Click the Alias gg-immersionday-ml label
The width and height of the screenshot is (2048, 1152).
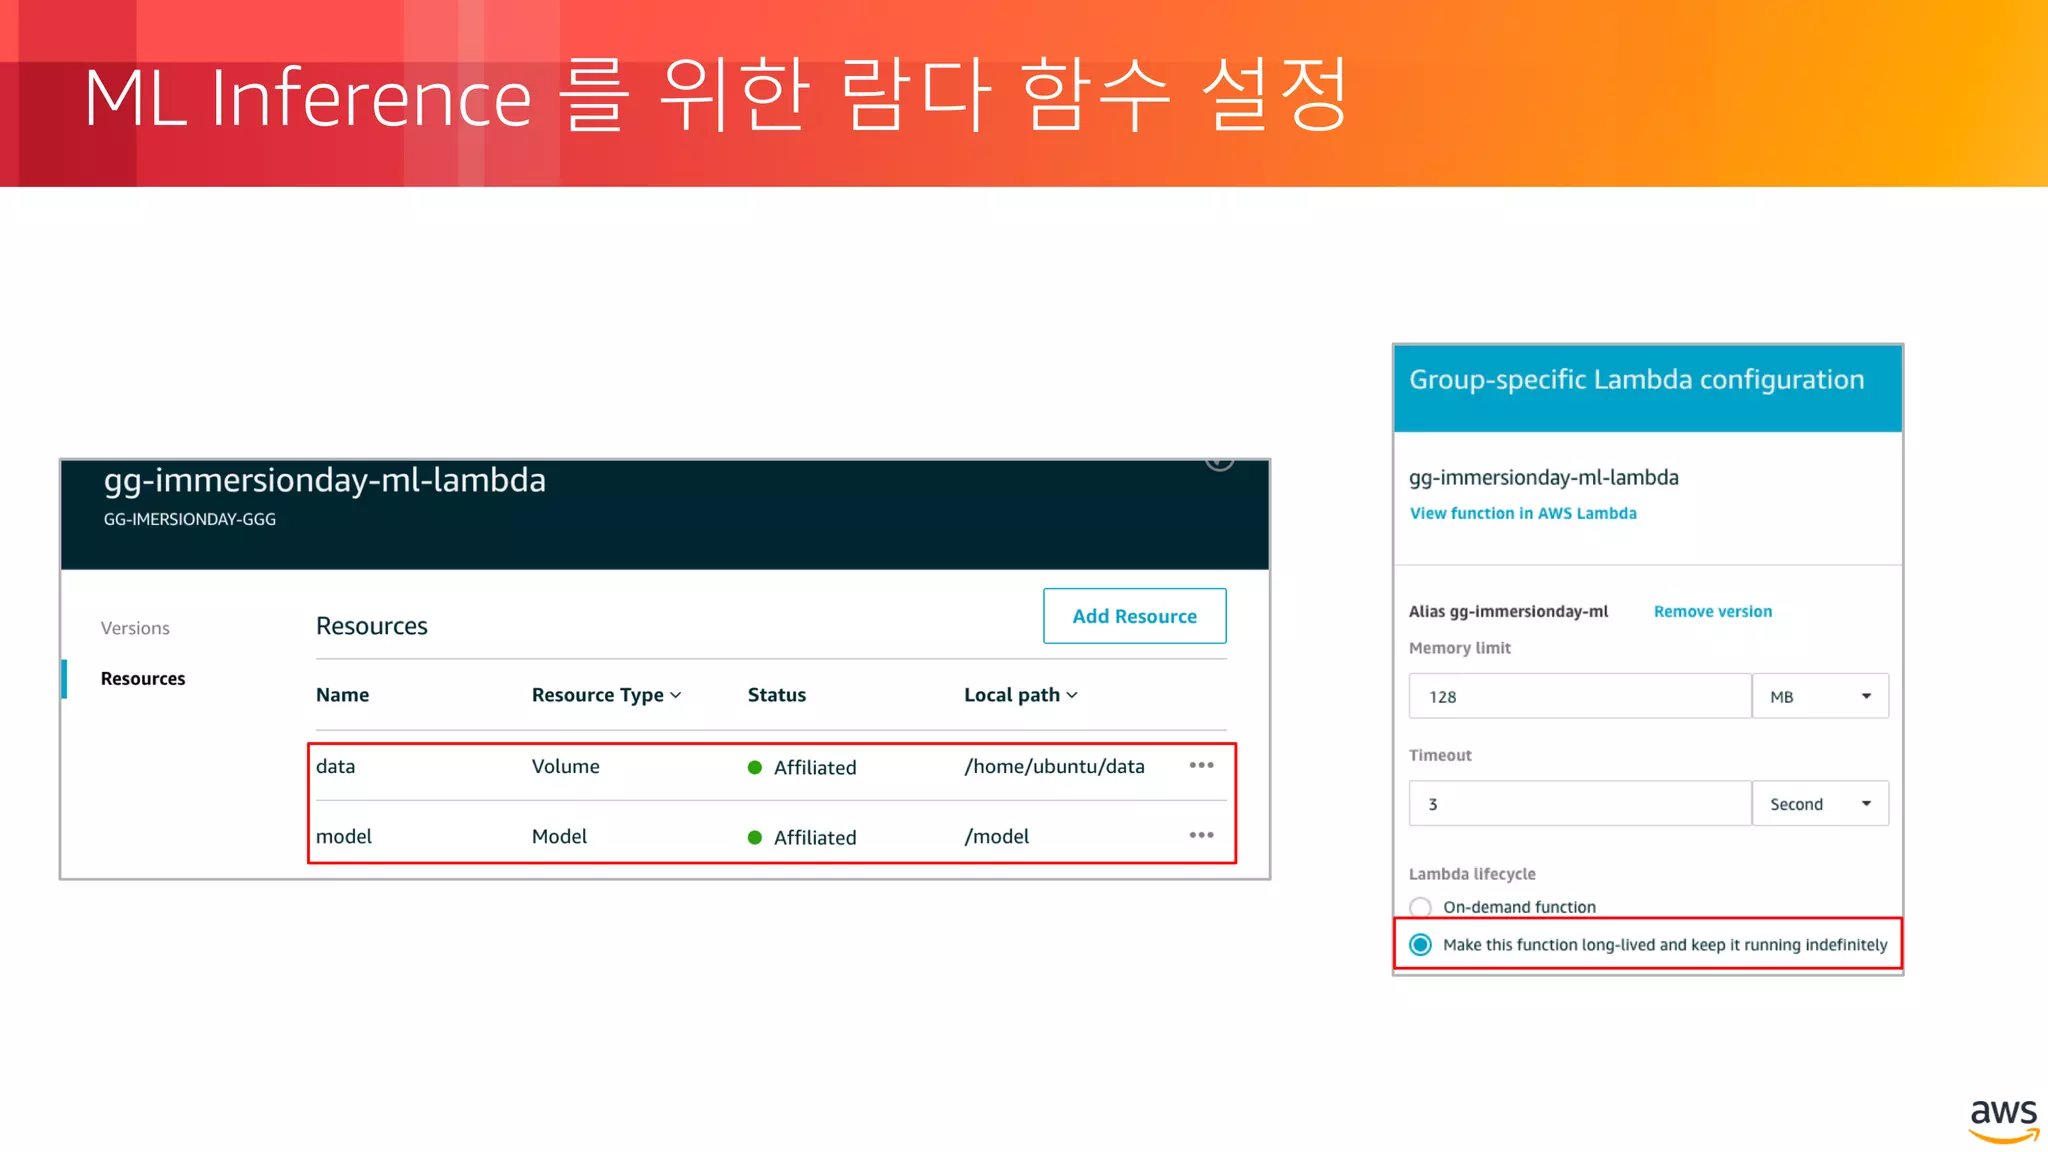point(1508,611)
